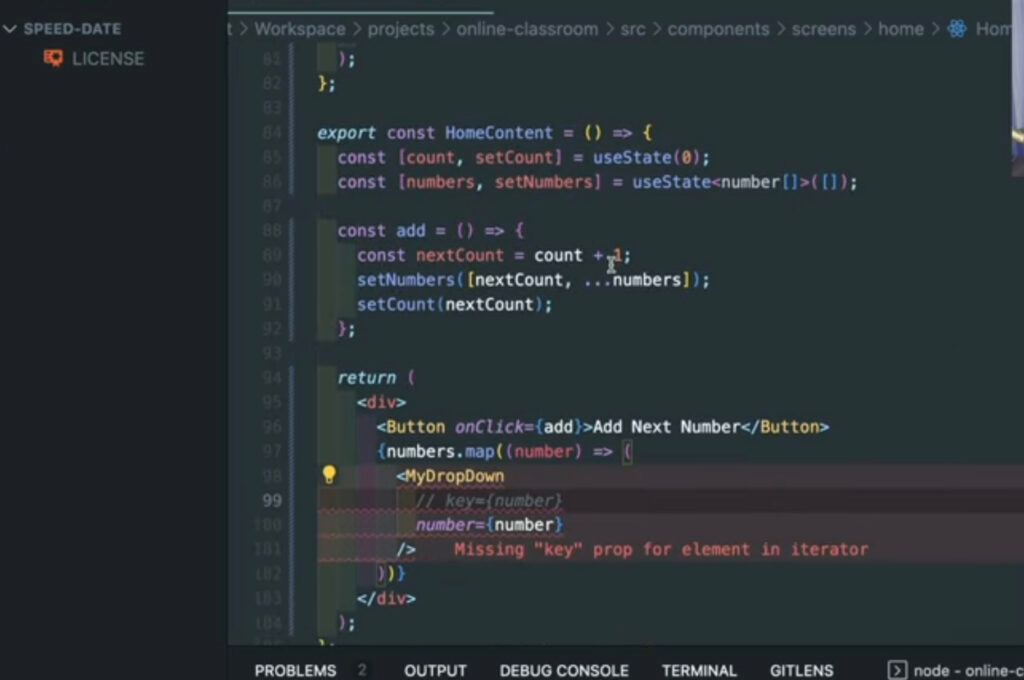Viewport: 1024px width, 680px height.
Task: Click the 'export' keyword
Action: tap(346, 133)
